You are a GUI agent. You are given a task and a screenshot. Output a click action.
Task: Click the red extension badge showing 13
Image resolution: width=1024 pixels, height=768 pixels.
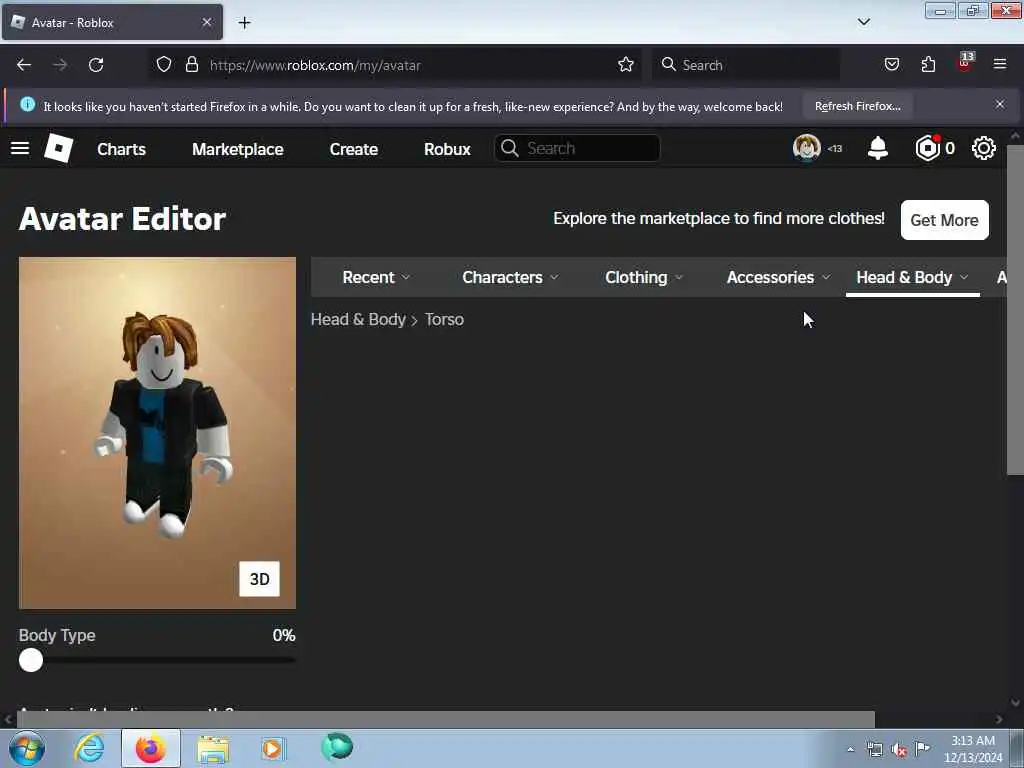[x=965, y=63]
